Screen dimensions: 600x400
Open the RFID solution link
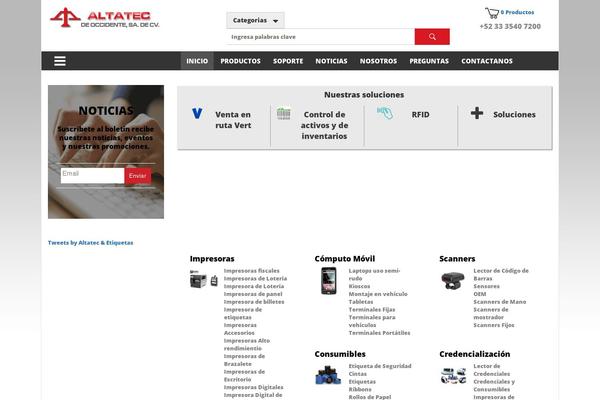(420, 114)
